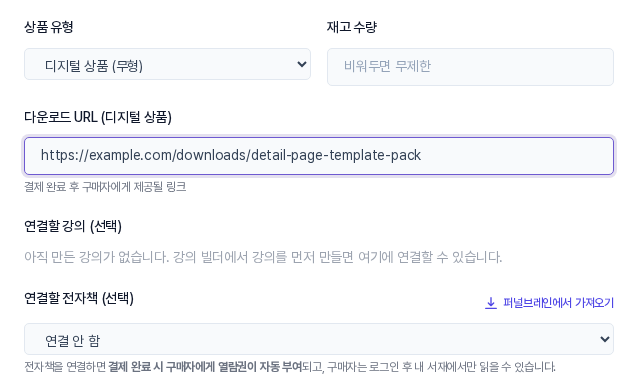Click the 재고 수량 input field

click(x=470, y=67)
